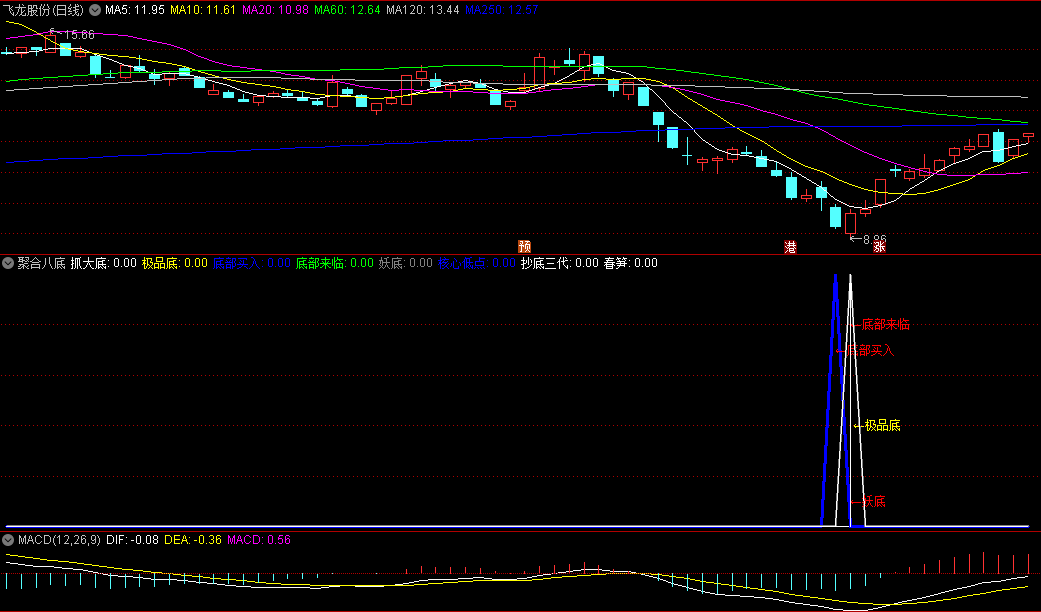
Task: Click the DIF: -0.08 value
Action: pyautogui.click(x=132, y=540)
